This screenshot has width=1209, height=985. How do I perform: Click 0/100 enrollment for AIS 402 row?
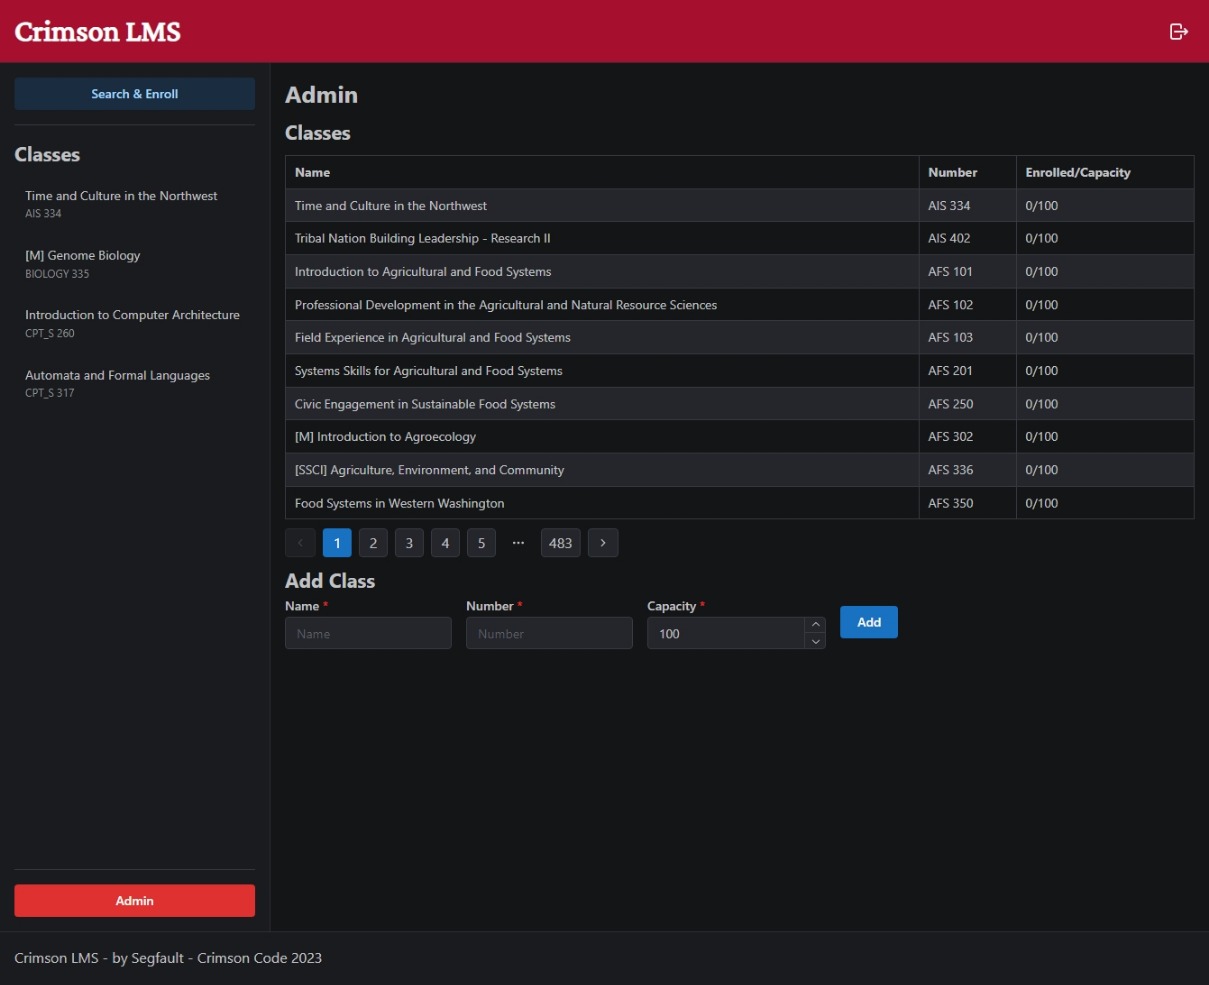1105,239
